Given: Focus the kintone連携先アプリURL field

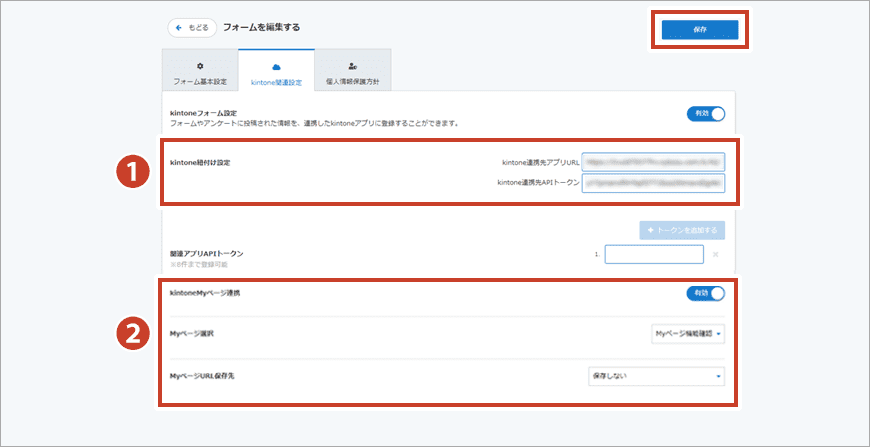Looking at the screenshot, I should pyautogui.click(x=653, y=160).
